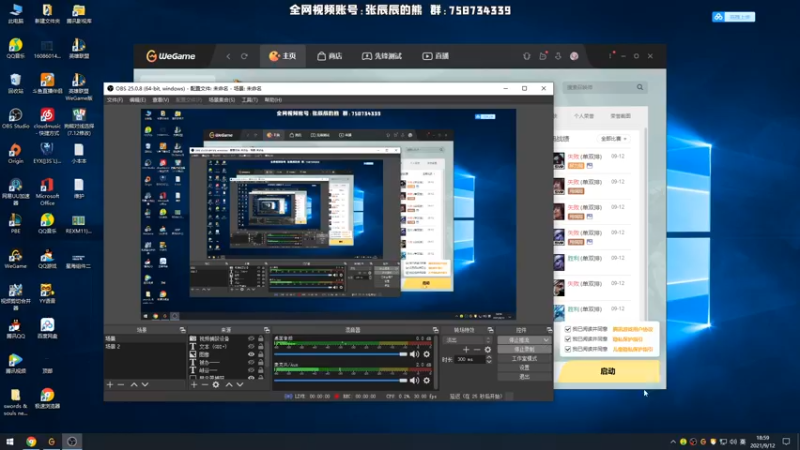Pop out the 来源 sources dock
Viewport: 800px width, 450px height.
pyautogui.click(x=266, y=330)
